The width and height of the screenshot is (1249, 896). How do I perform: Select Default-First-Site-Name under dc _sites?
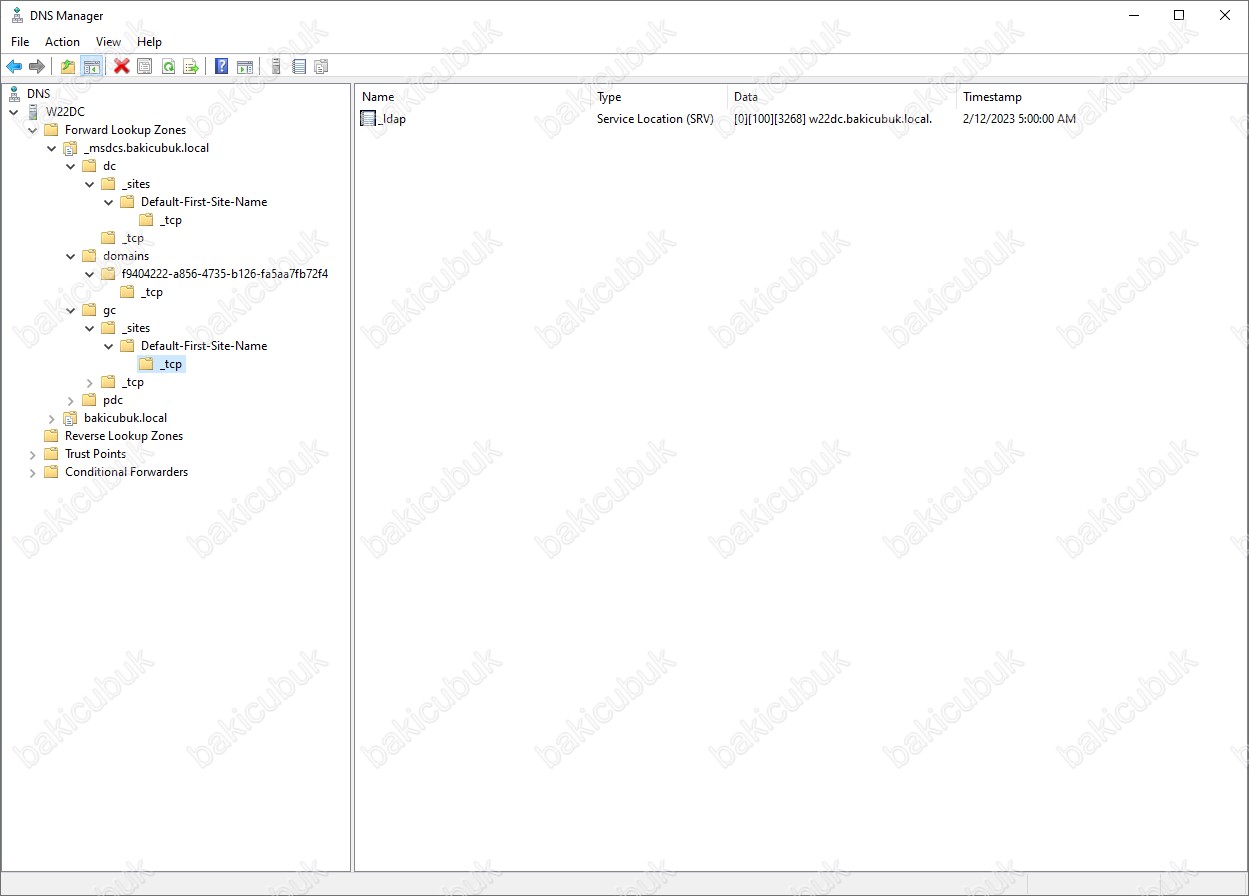click(x=203, y=202)
